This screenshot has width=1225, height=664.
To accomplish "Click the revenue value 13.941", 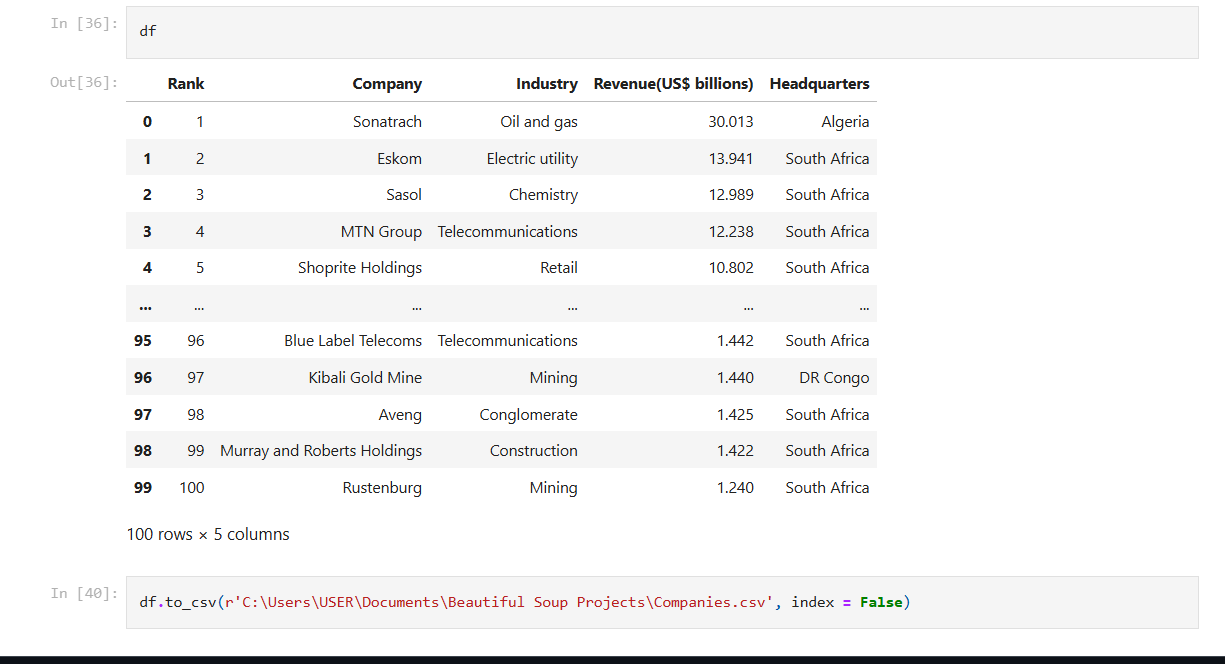I will (x=731, y=158).
